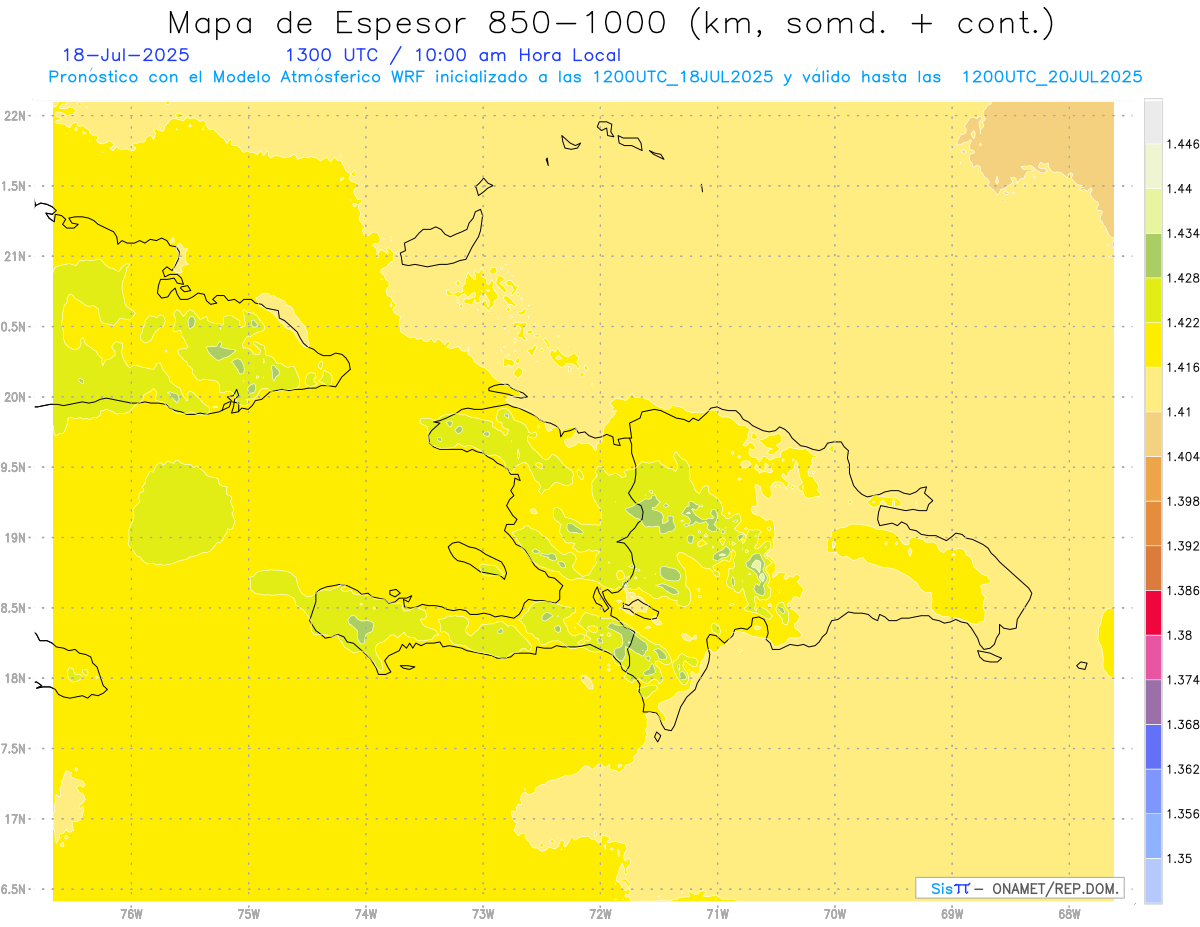Click the latitude label "18N"

click(15, 678)
